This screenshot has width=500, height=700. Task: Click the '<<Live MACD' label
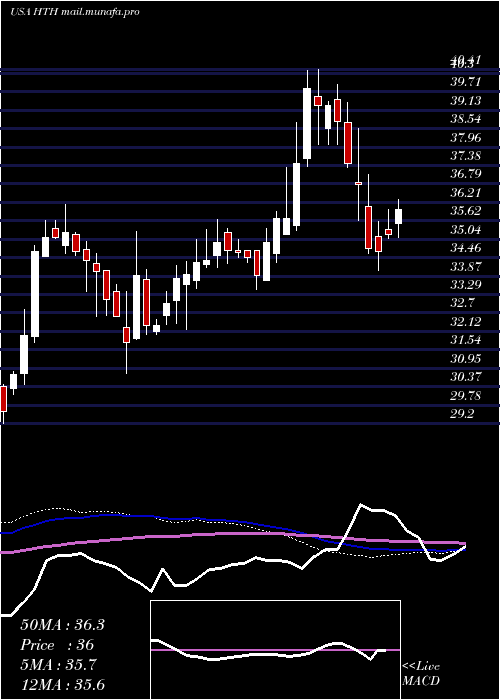pos(421,674)
